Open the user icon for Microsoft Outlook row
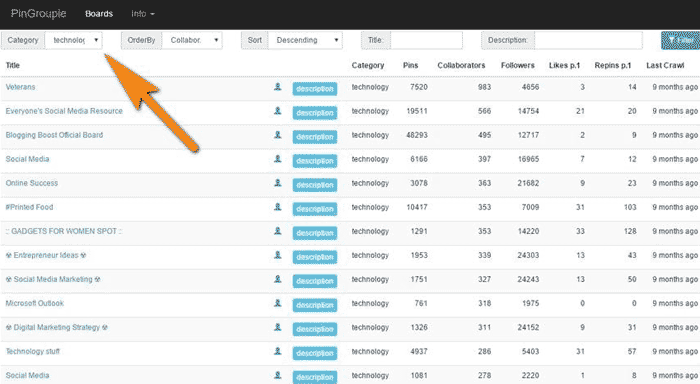 pyautogui.click(x=277, y=303)
